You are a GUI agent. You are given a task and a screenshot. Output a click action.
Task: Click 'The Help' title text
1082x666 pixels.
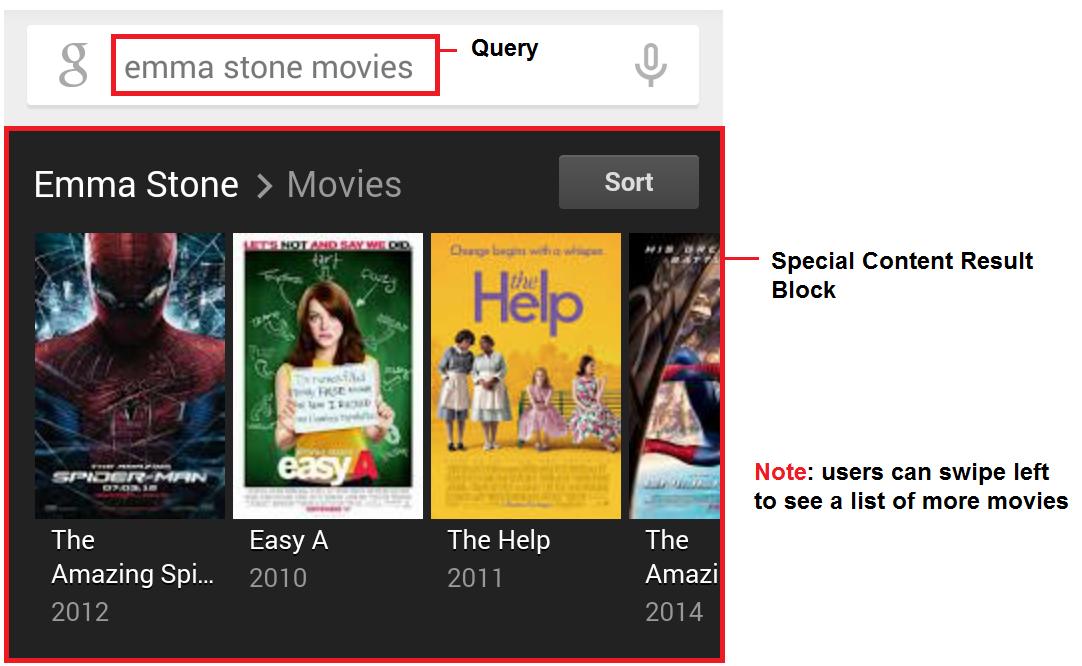point(499,540)
